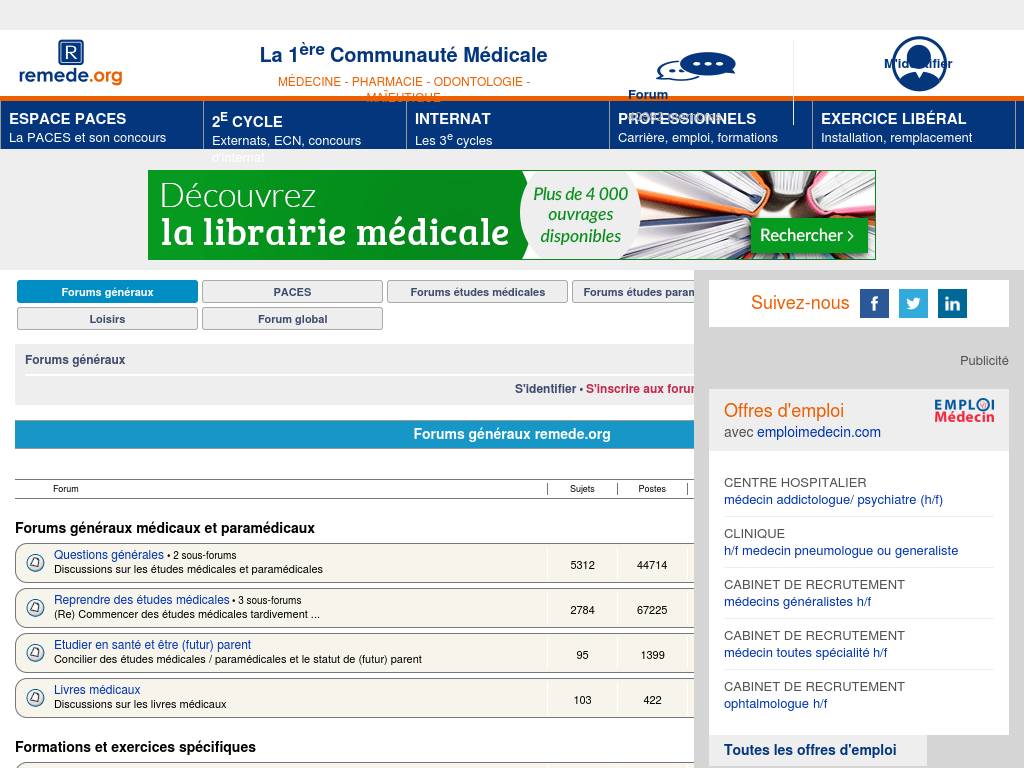Viewport: 1024px width, 768px height.
Task: Click the Livres médicaux forum status icon
Action: [35, 698]
